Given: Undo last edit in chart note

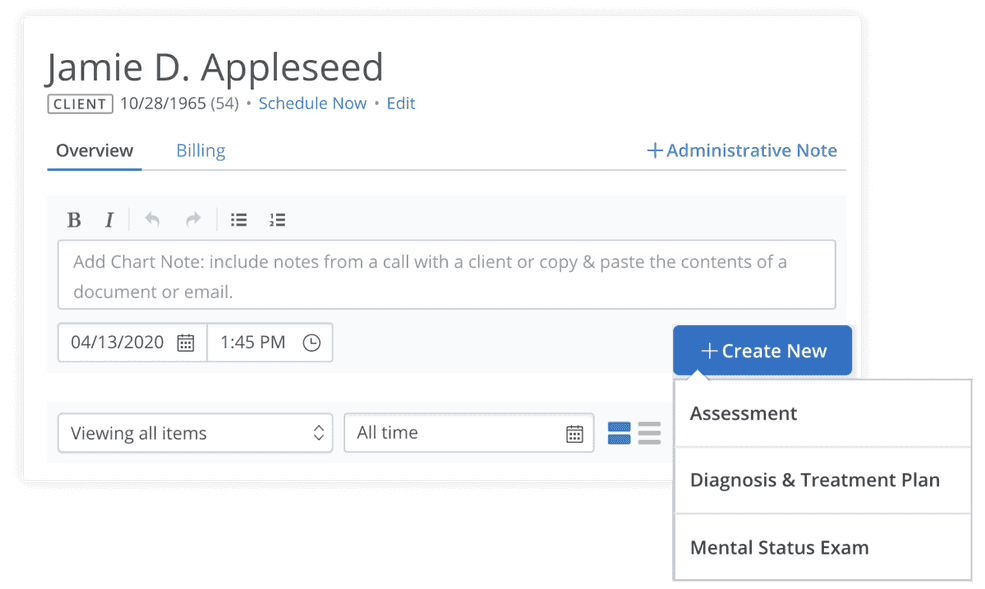Looking at the screenshot, I should (152, 219).
